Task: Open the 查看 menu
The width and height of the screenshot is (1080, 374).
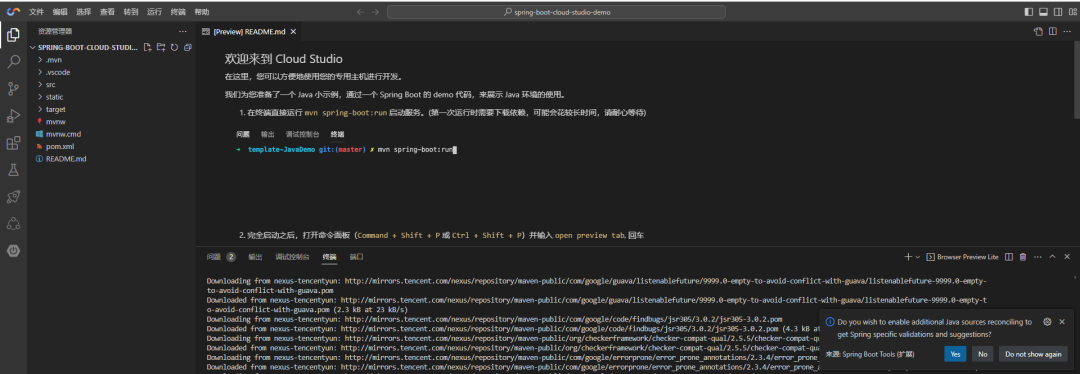Action: click(x=107, y=12)
